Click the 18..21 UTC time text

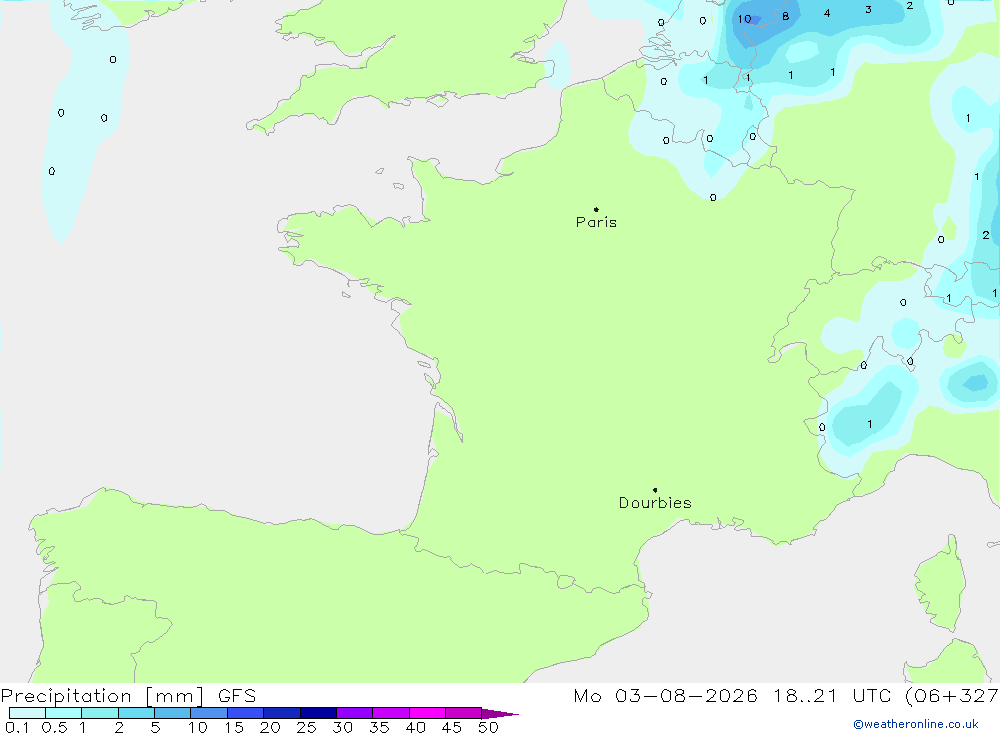point(805,695)
